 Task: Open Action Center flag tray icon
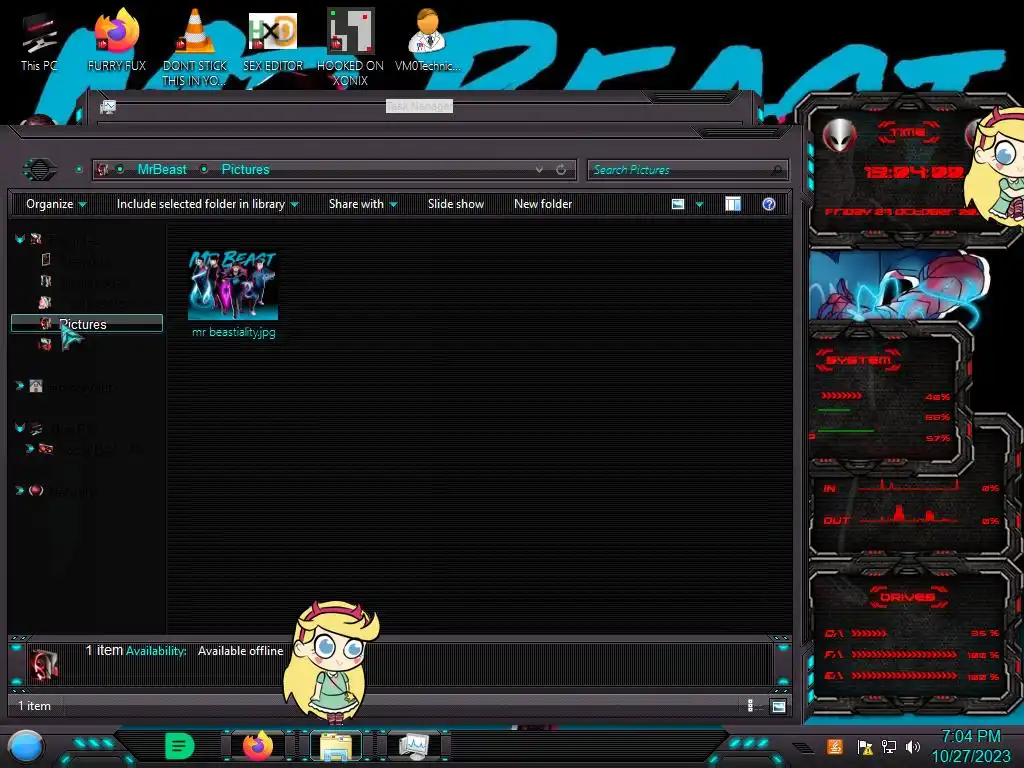click(865, 747)
